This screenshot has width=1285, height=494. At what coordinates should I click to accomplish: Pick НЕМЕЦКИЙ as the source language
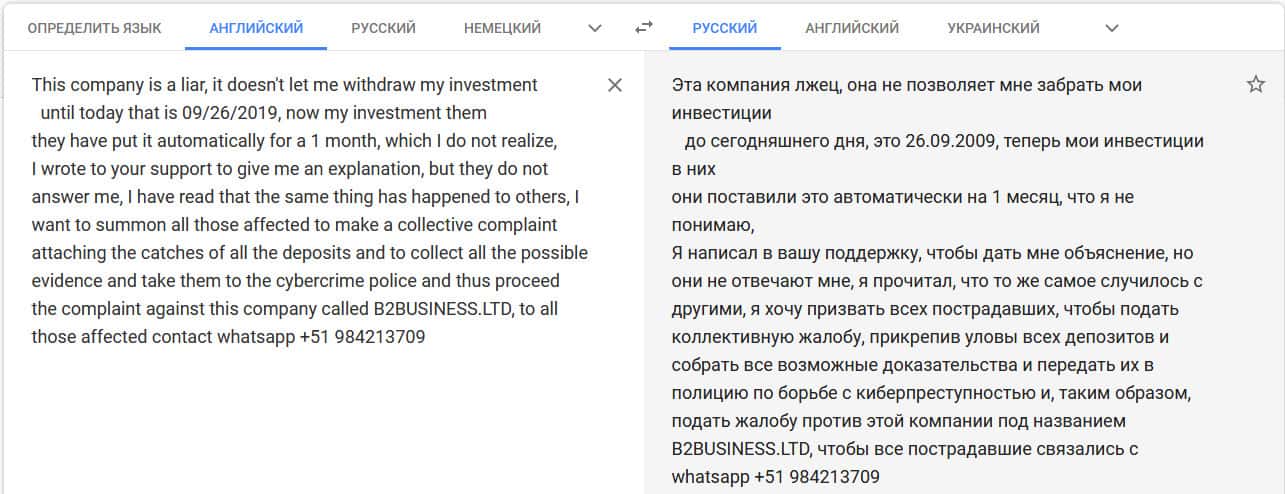tap(502, 28)
